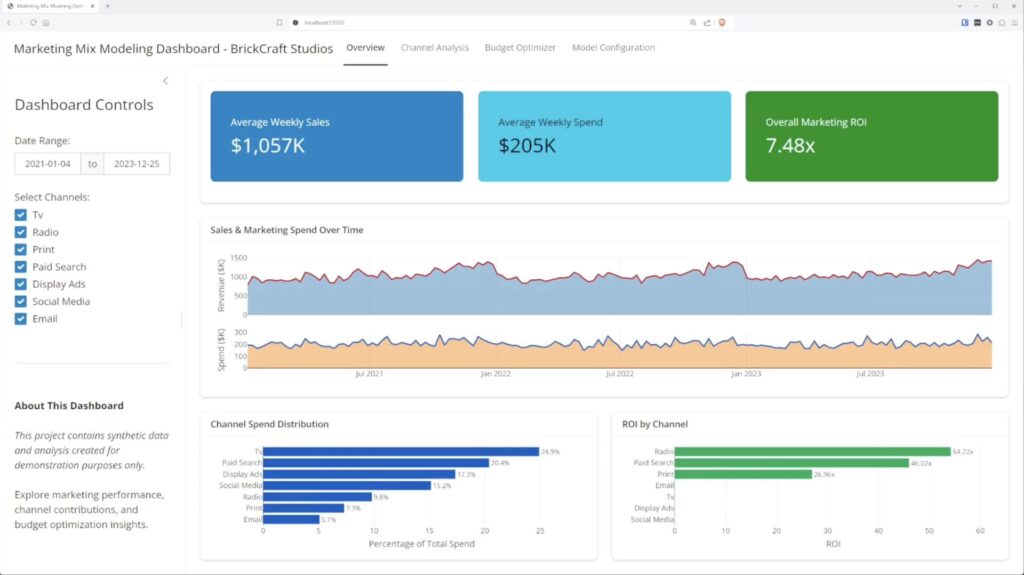
Task: Open the Budget Optimizer tab
Action: tap(520, 48)
